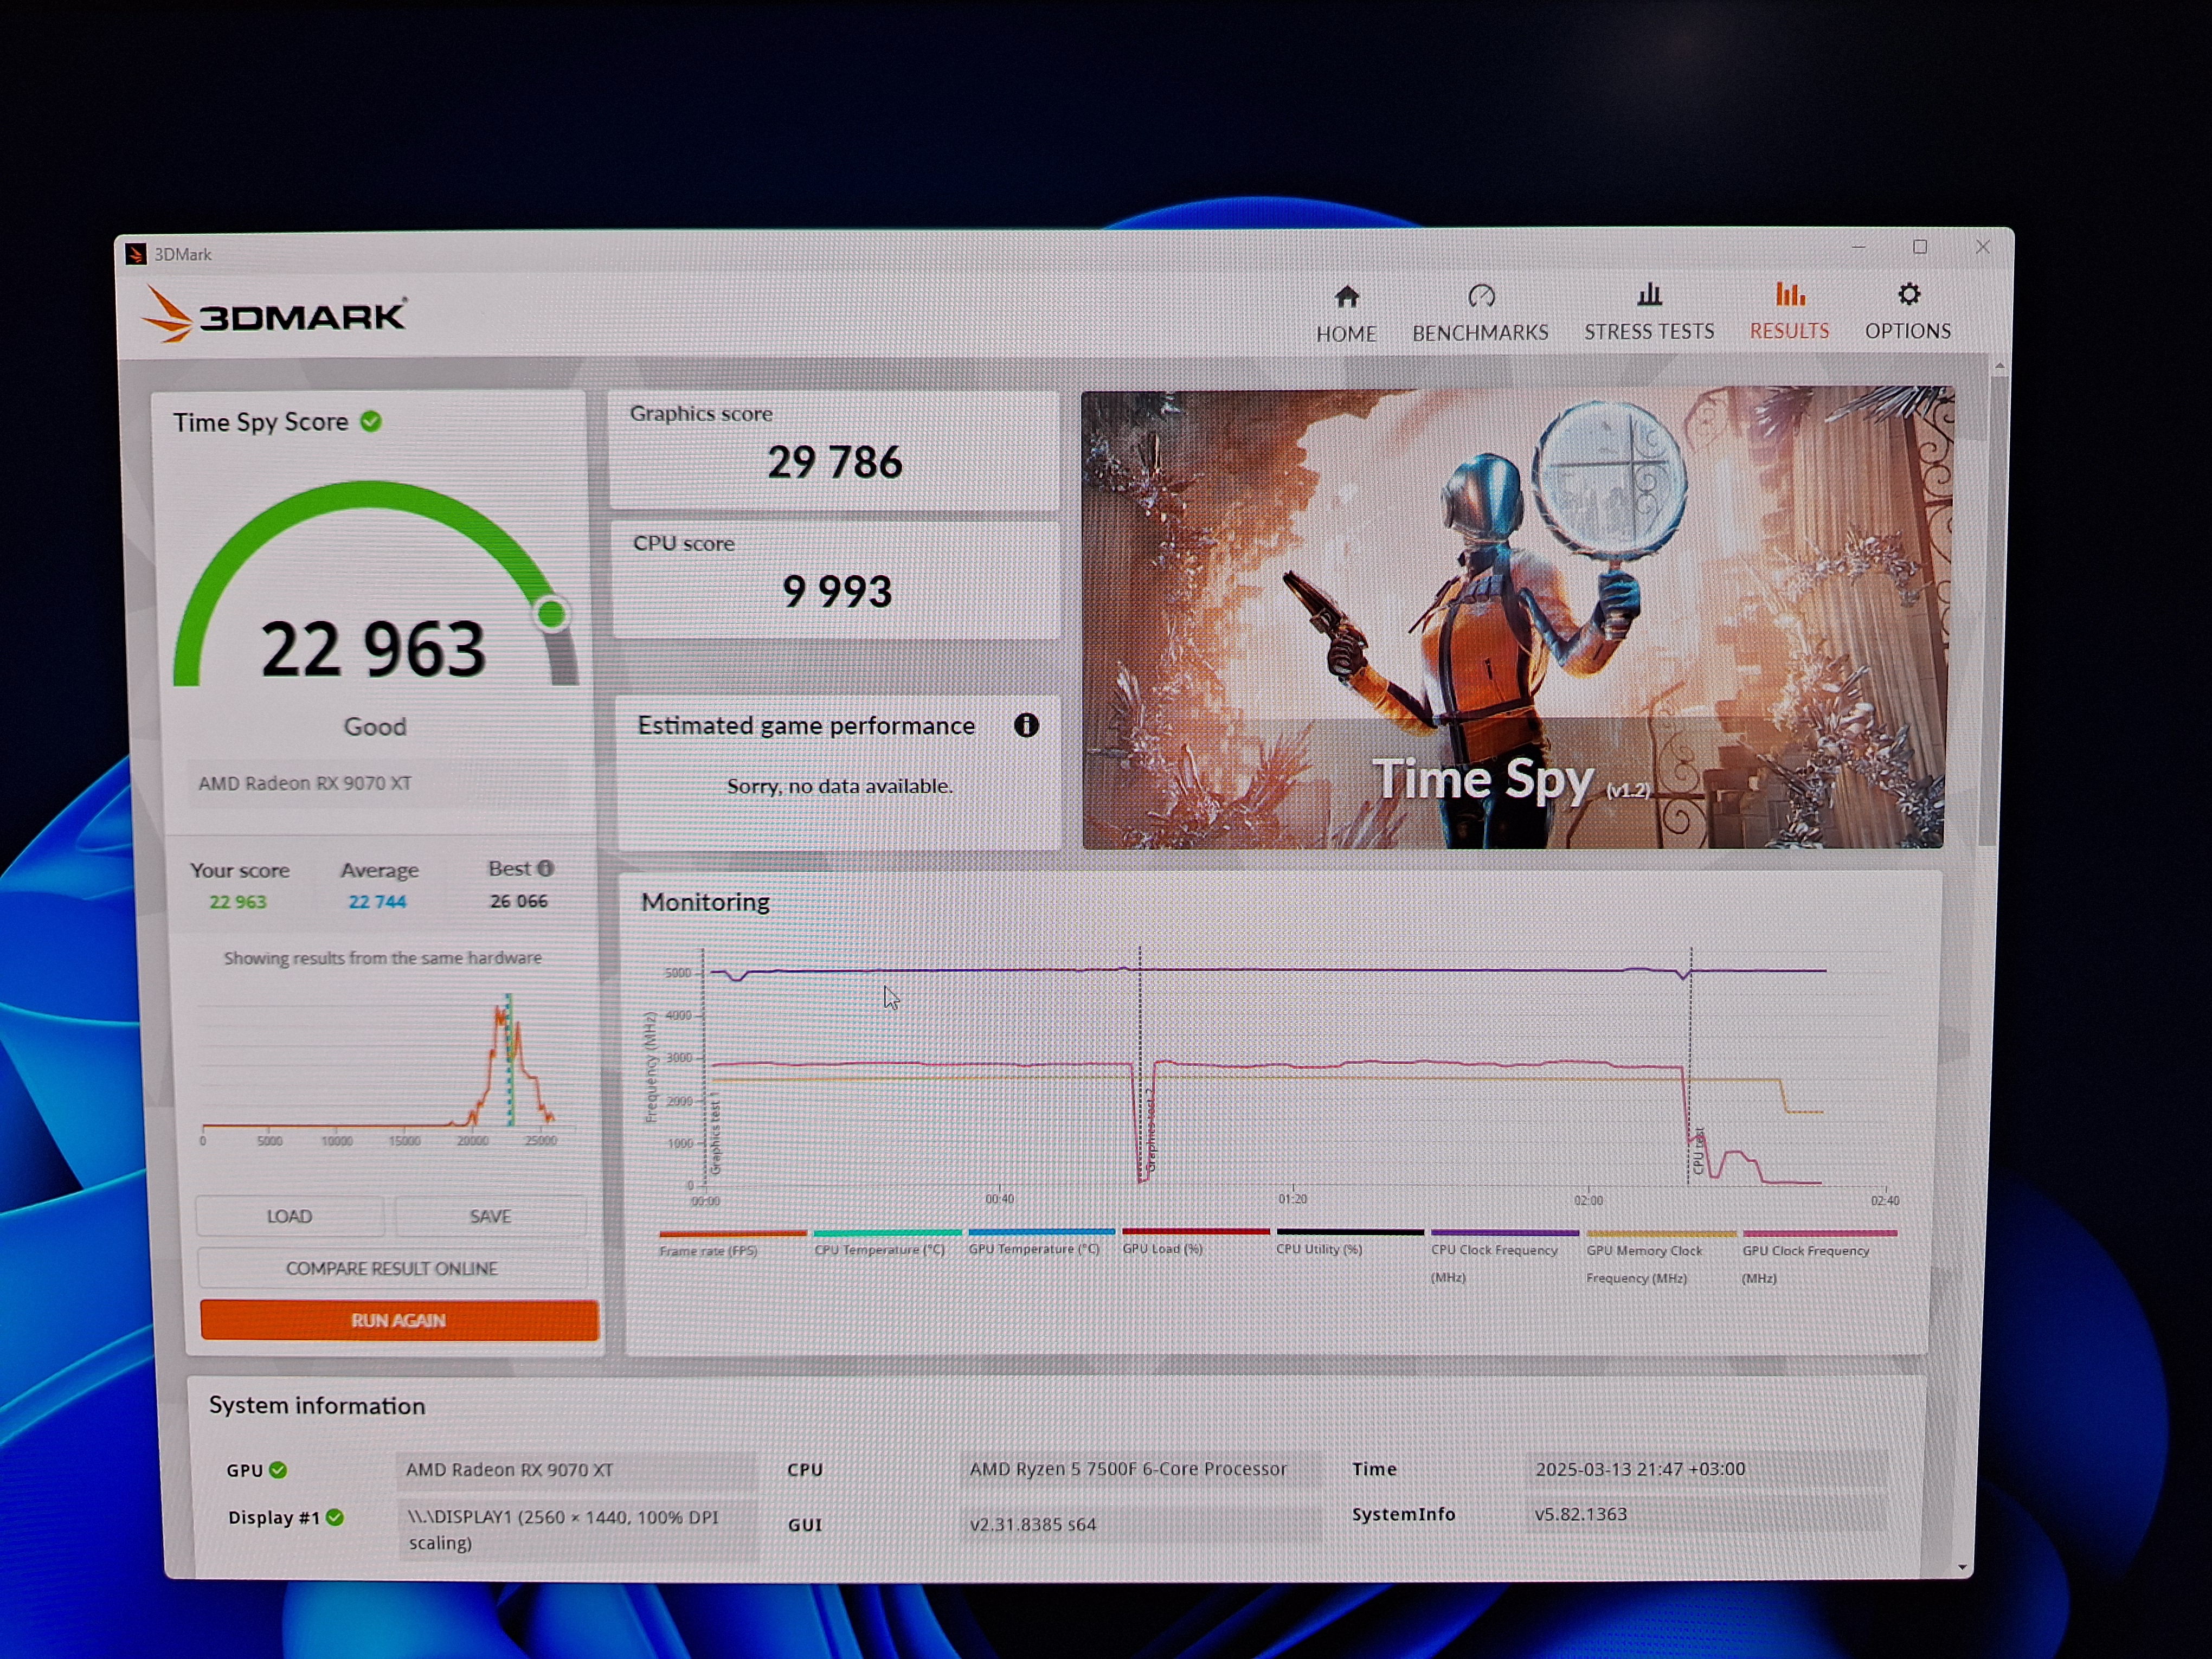Click the 3DMark logo
2212x1659 pixels.
click(x=274, y=315)
